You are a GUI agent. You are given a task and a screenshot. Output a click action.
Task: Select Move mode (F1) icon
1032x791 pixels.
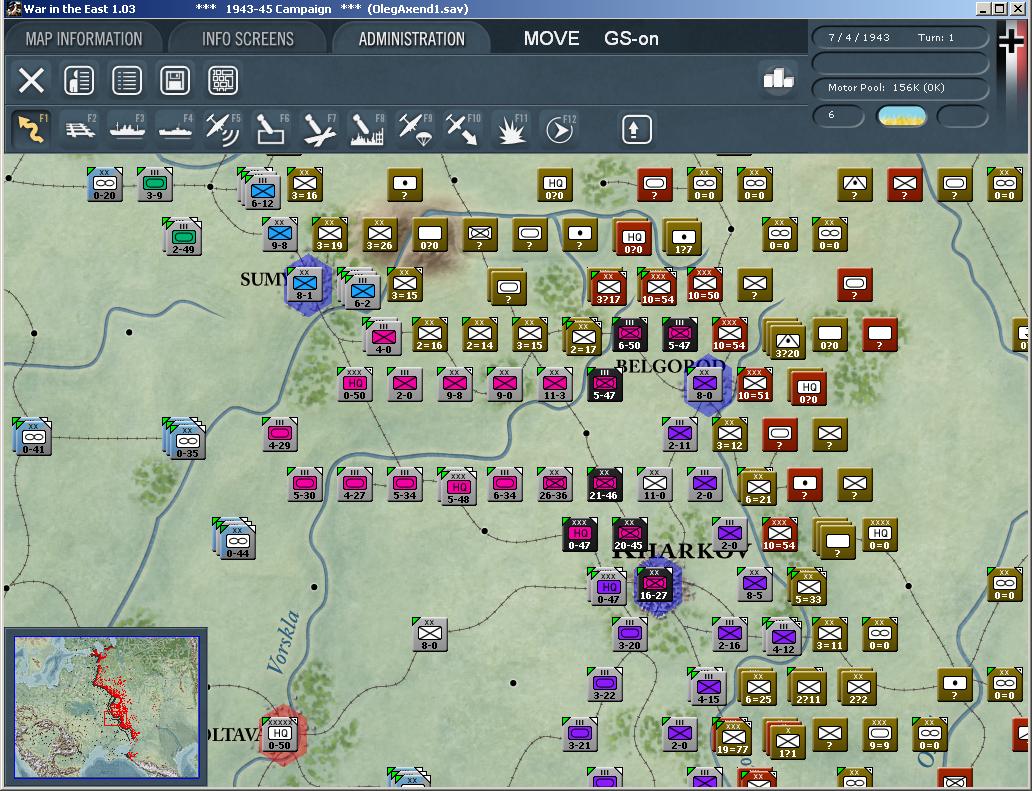31,128
